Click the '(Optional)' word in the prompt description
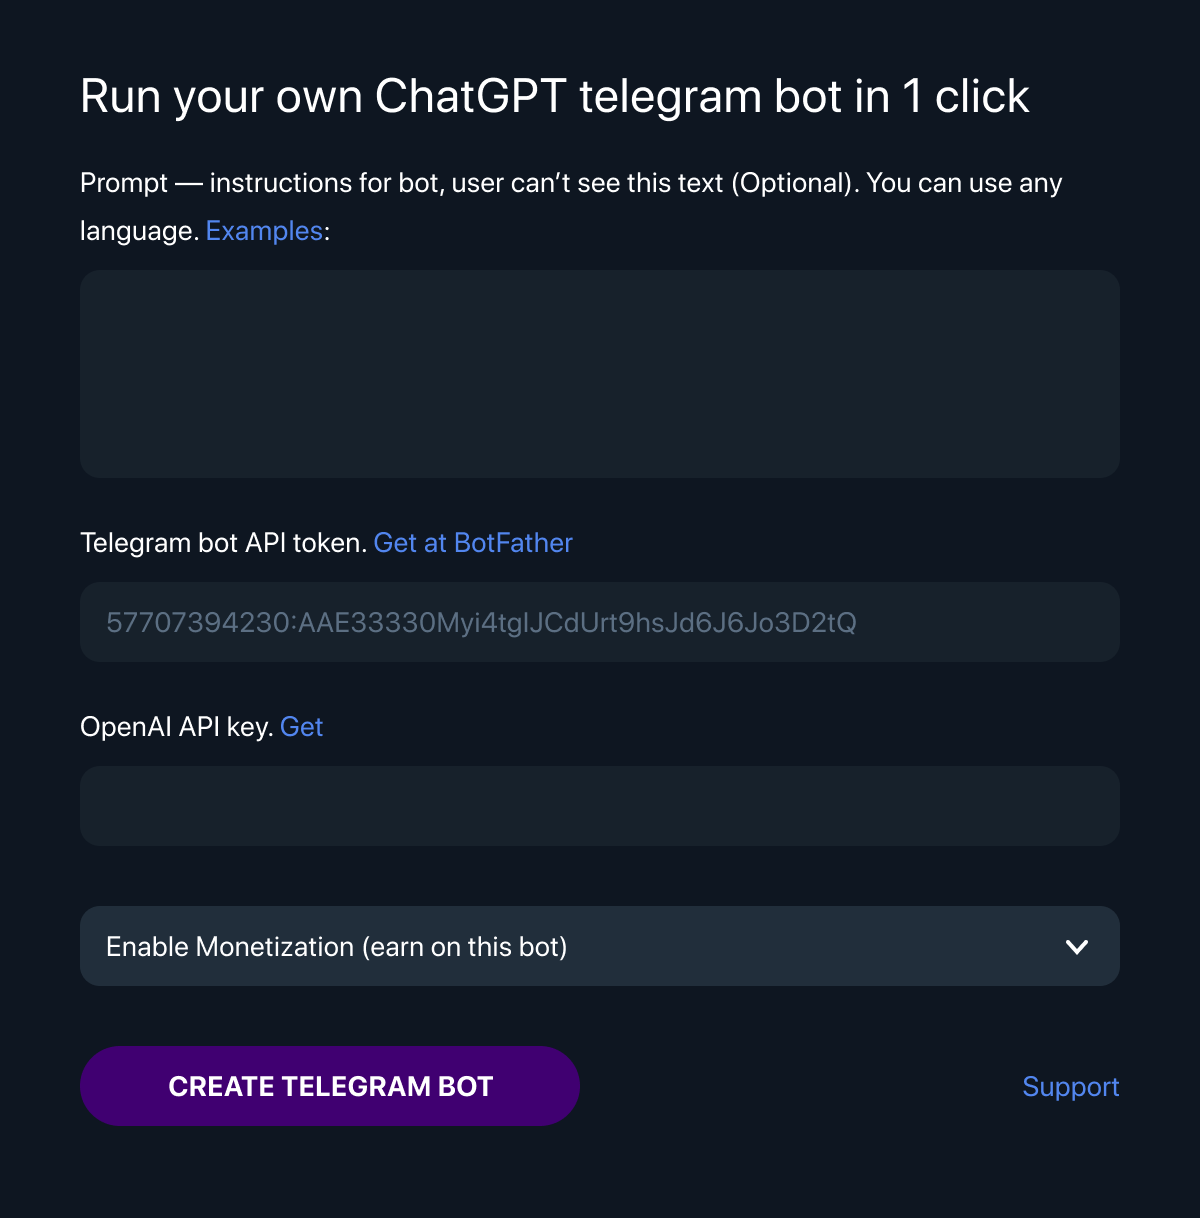The height and width of the screenshot is (1218, 1200). [x=795, y=183]
